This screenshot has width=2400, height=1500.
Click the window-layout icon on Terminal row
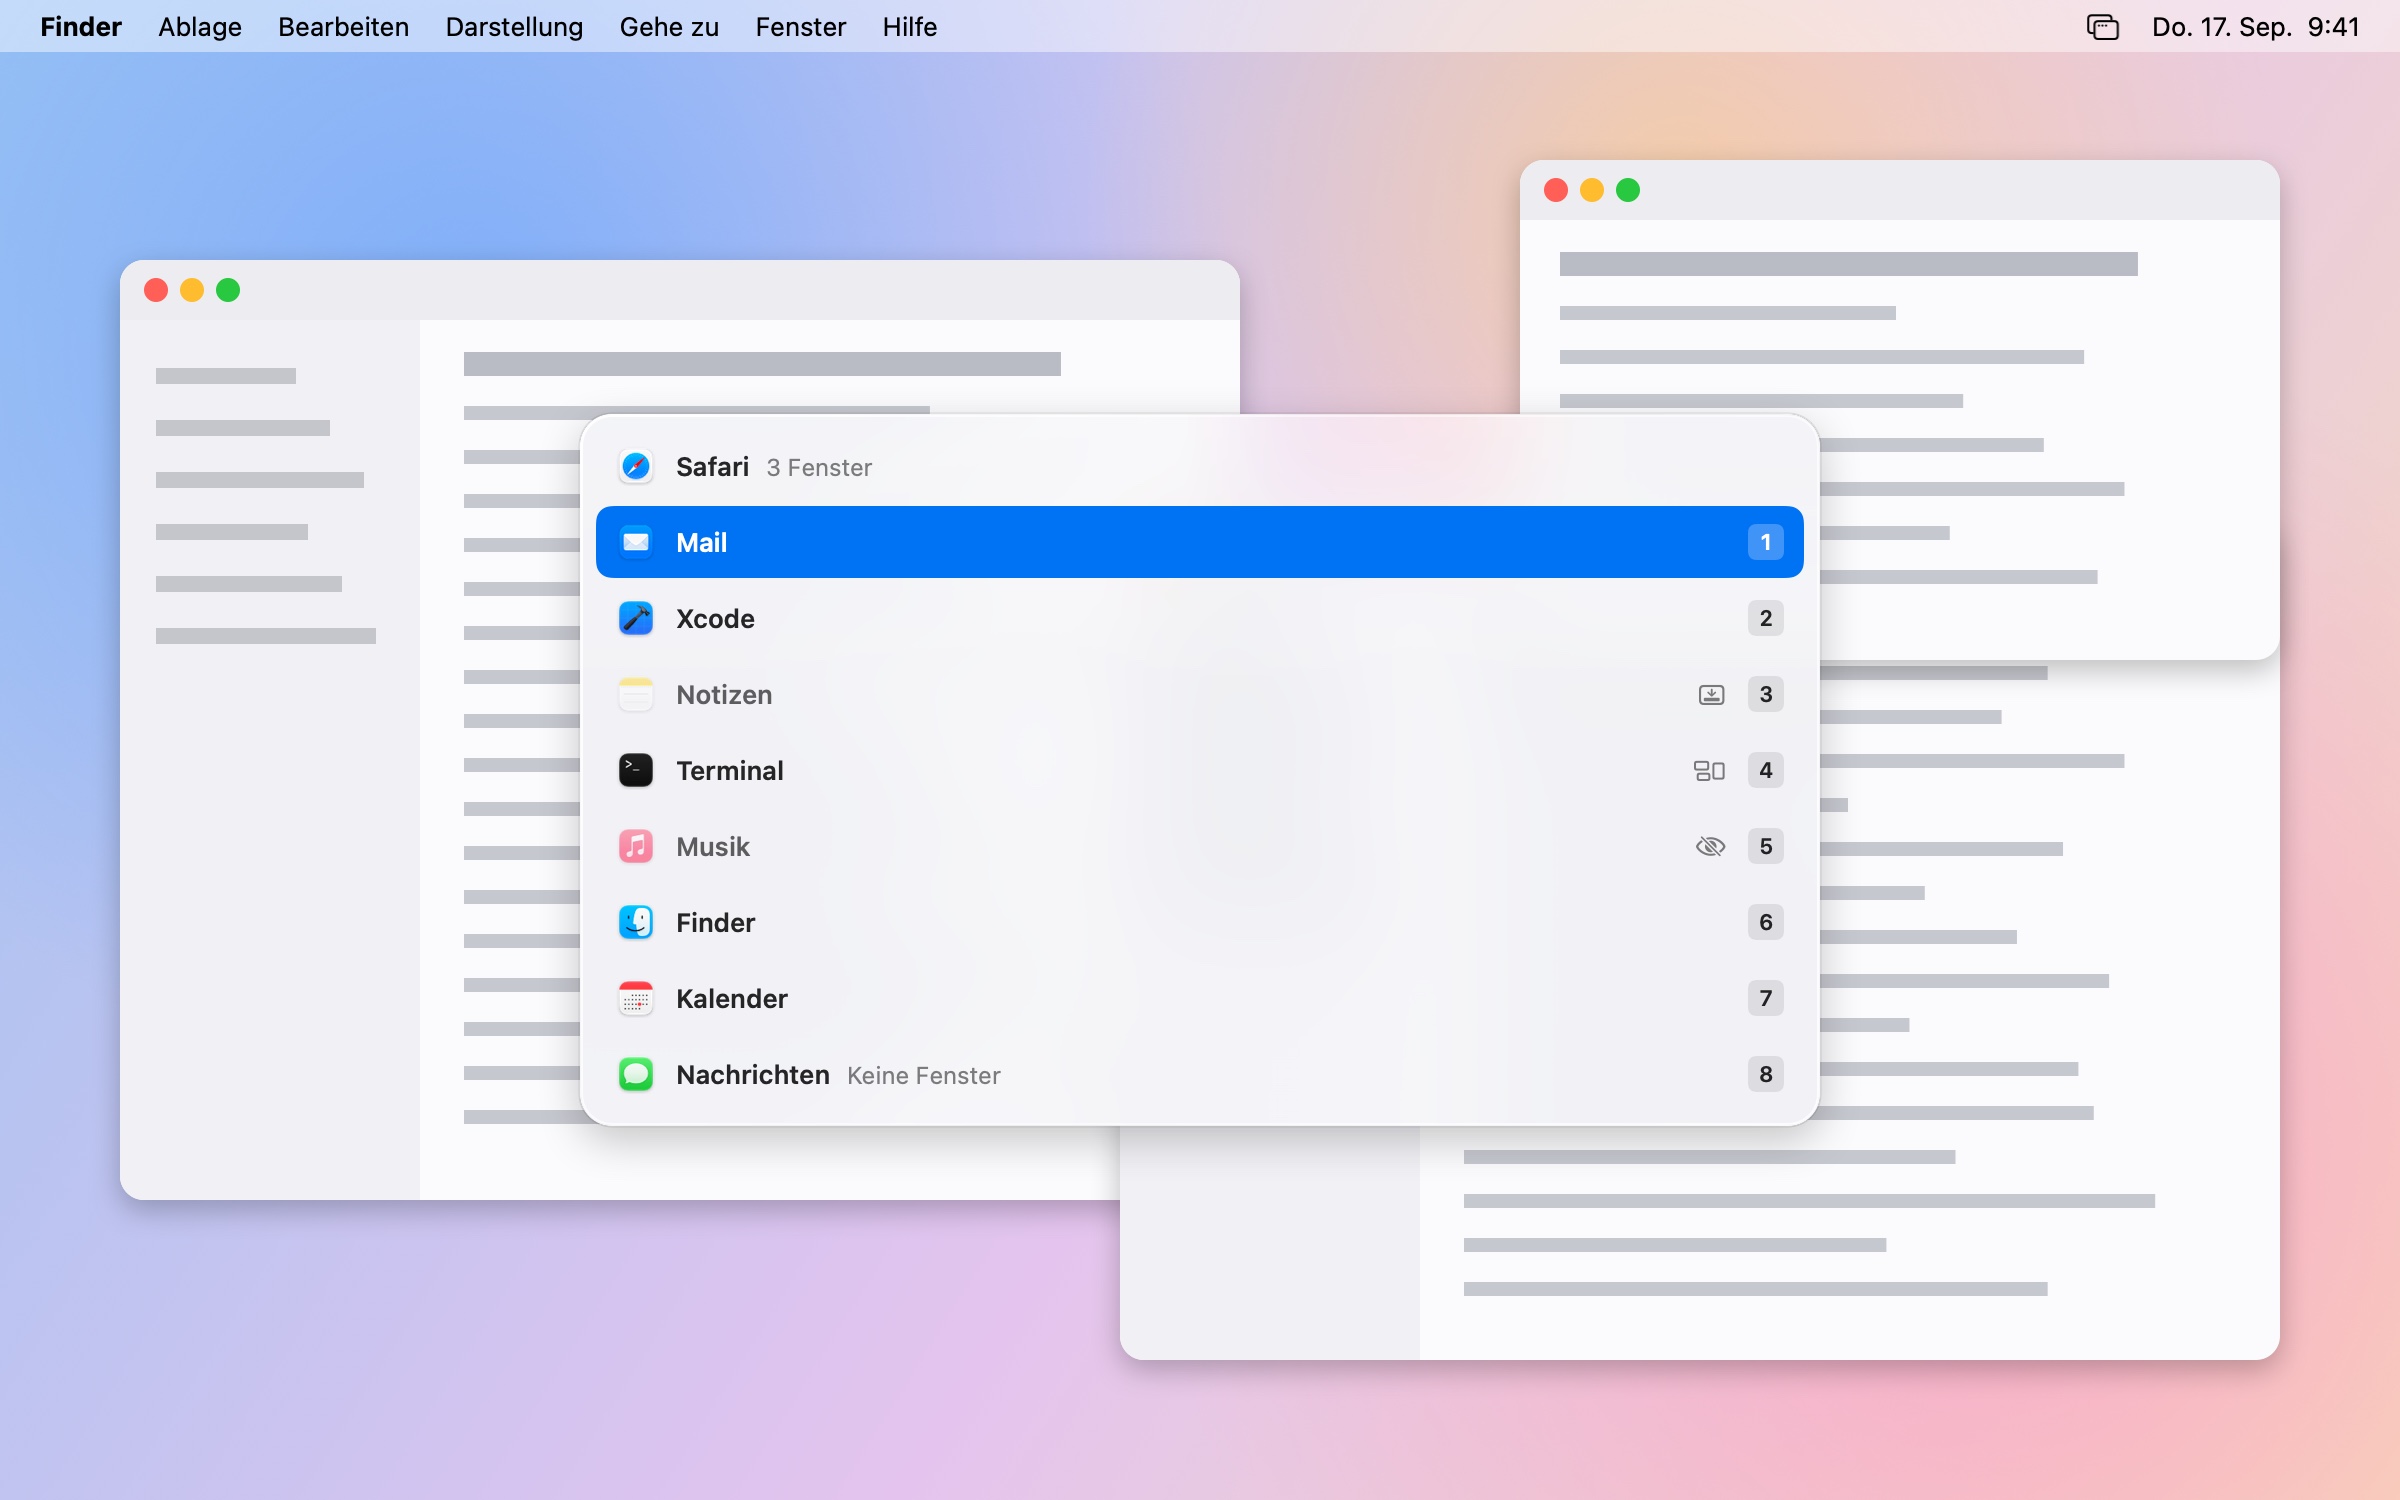point(1709,770)
